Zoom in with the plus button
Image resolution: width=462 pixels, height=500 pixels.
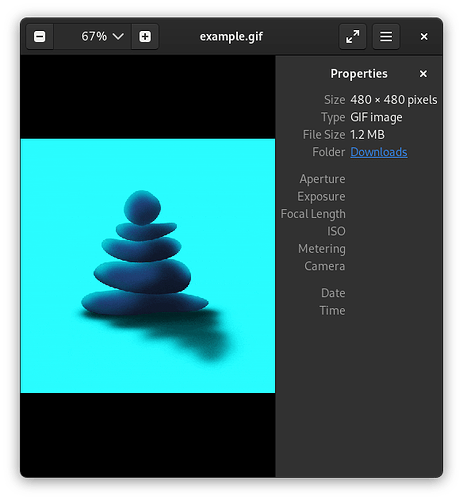[145, 36]
